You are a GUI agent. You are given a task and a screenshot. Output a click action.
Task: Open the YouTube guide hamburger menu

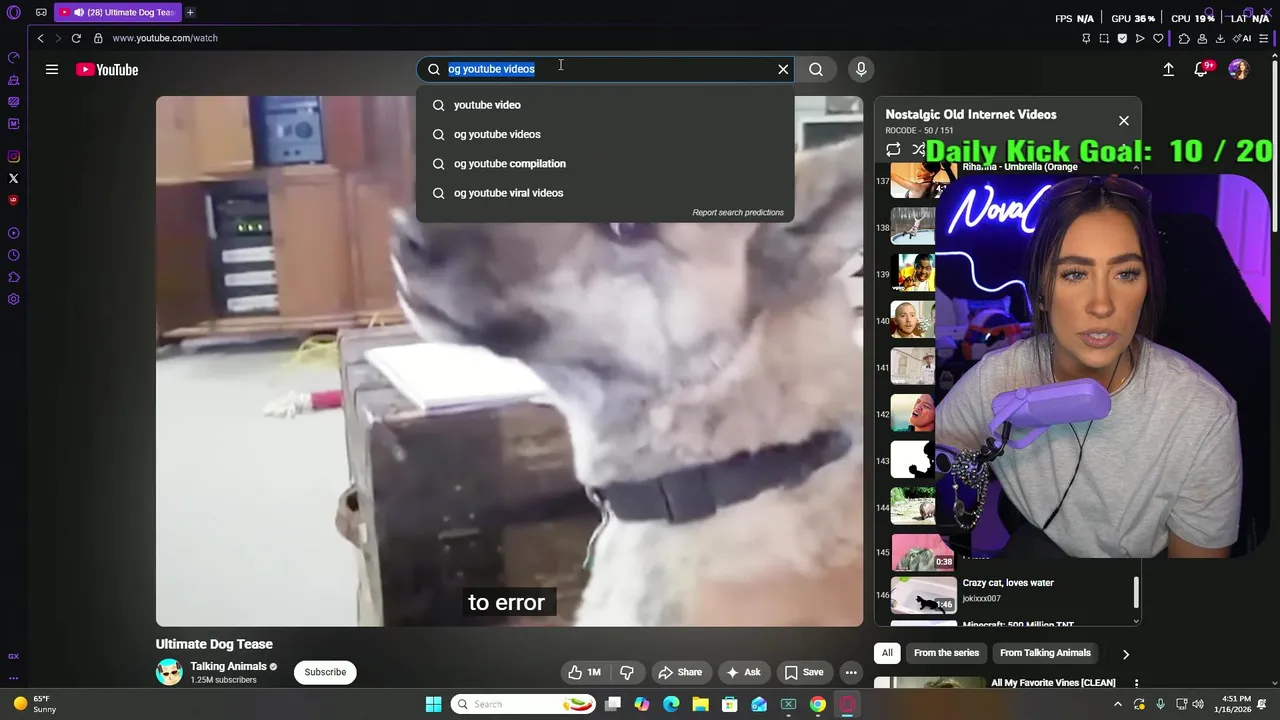(x=52, y=69)
